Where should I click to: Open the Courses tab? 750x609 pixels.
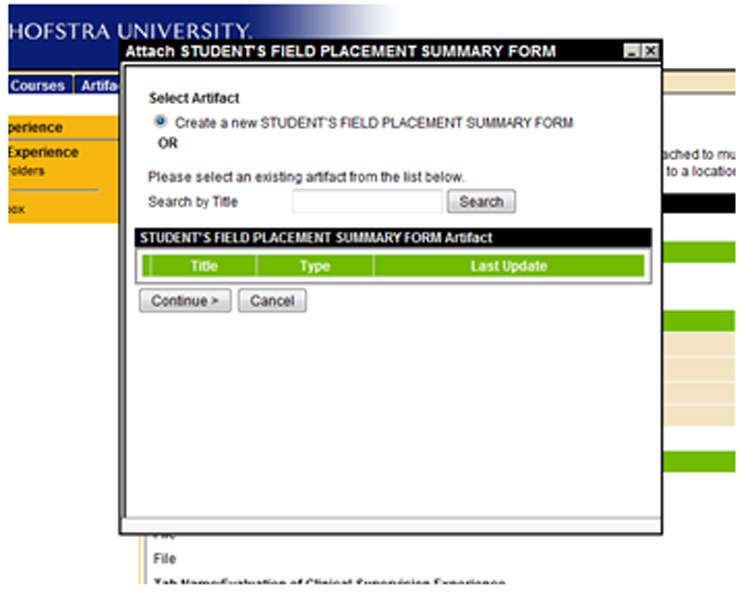(x=37, y=86)
